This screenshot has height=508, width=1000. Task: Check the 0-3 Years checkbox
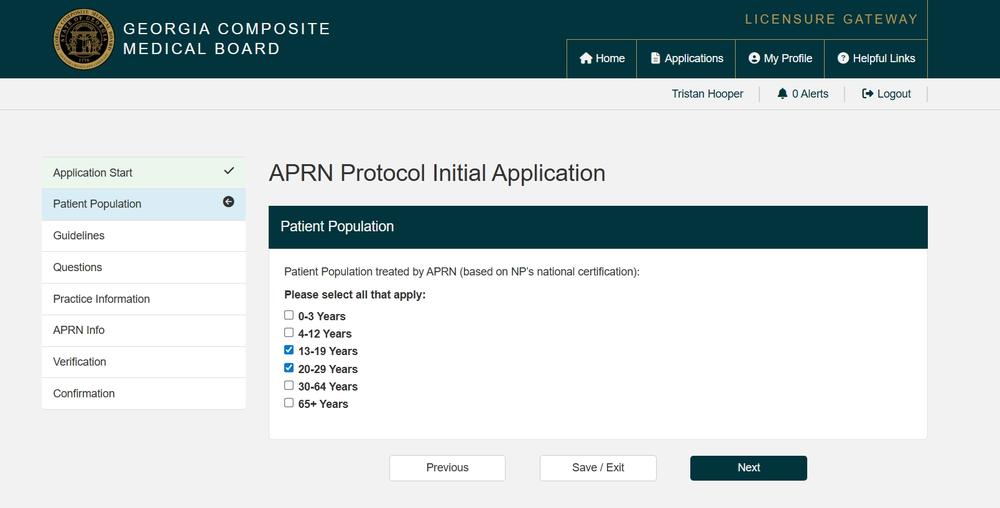289,315
